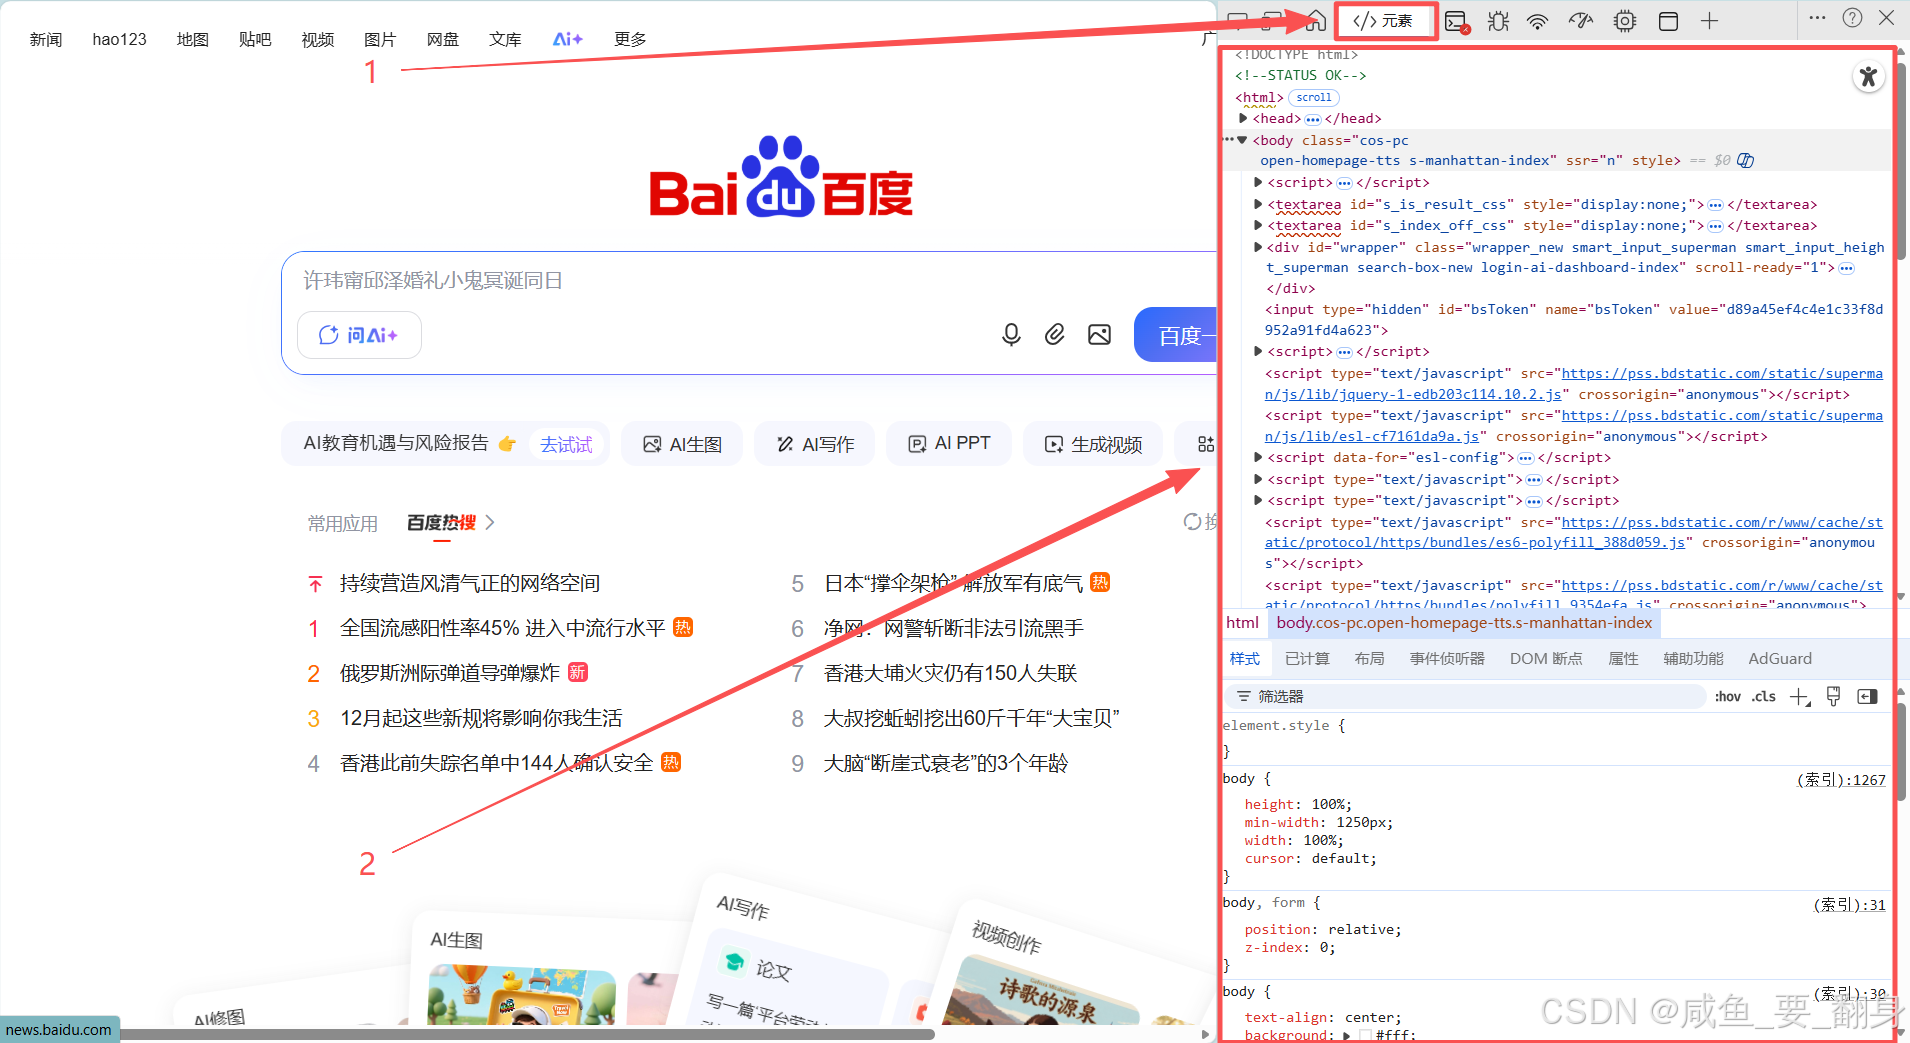Expand the div id wrapper node
1910x1043 pixels.
click(1258, 247)
